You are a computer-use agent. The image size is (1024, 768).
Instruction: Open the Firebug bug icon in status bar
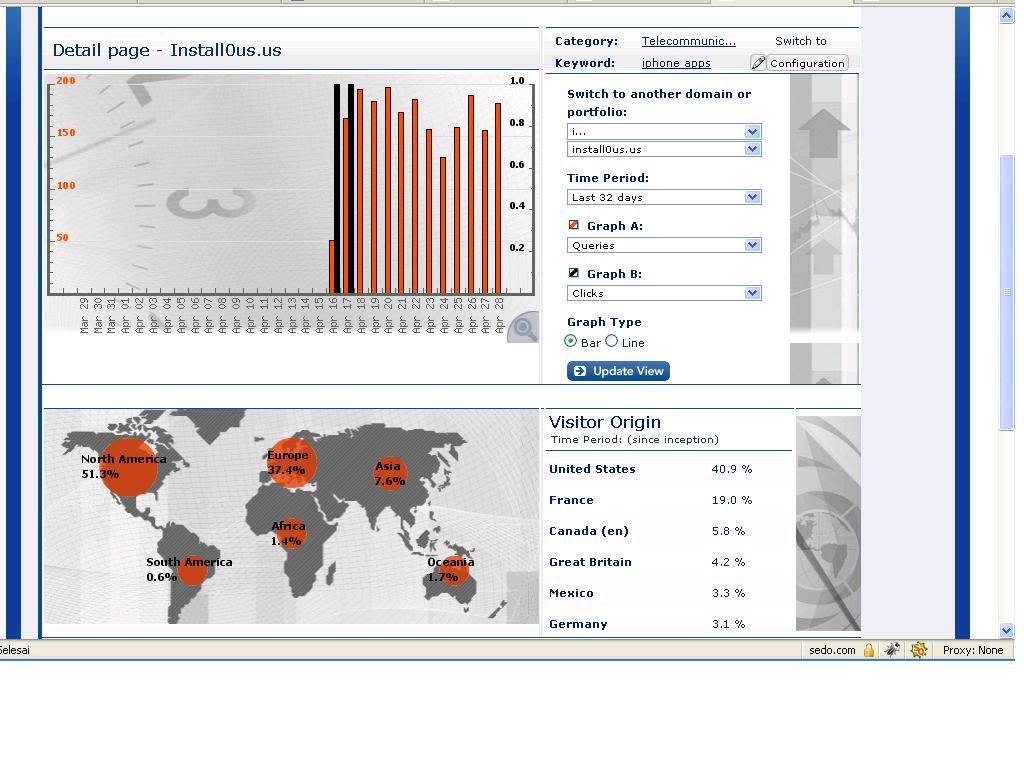(892, 650)
